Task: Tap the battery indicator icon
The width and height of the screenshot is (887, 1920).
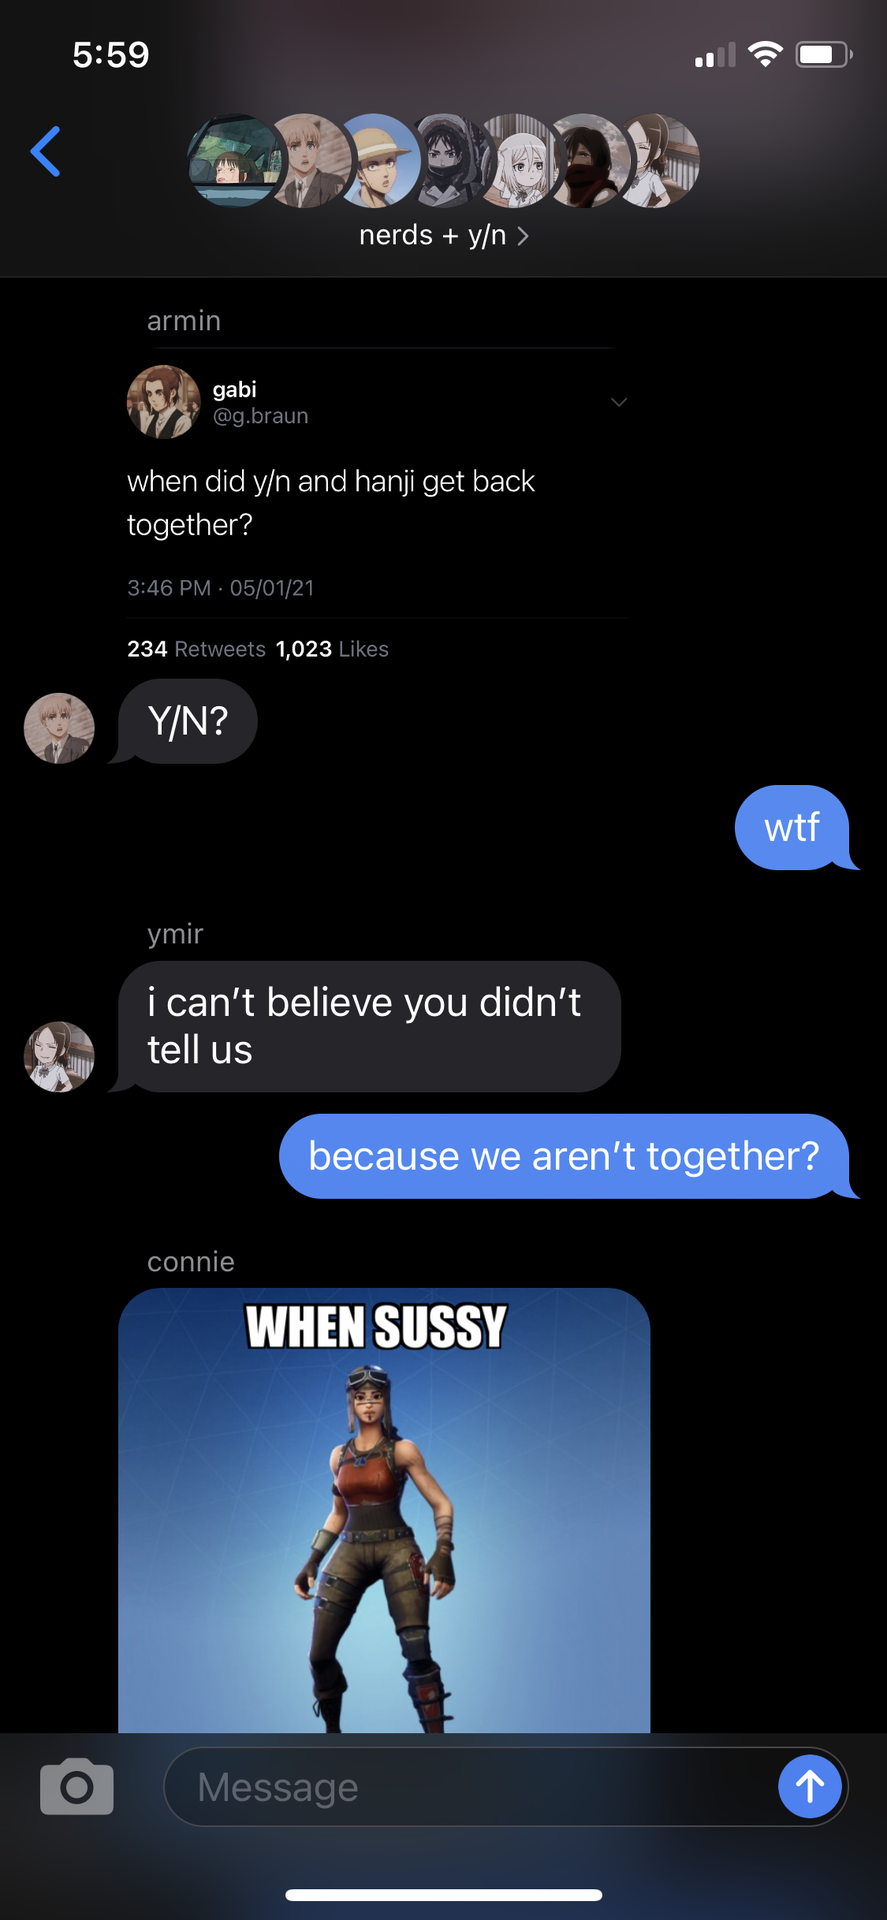Action: pos(824,54)
